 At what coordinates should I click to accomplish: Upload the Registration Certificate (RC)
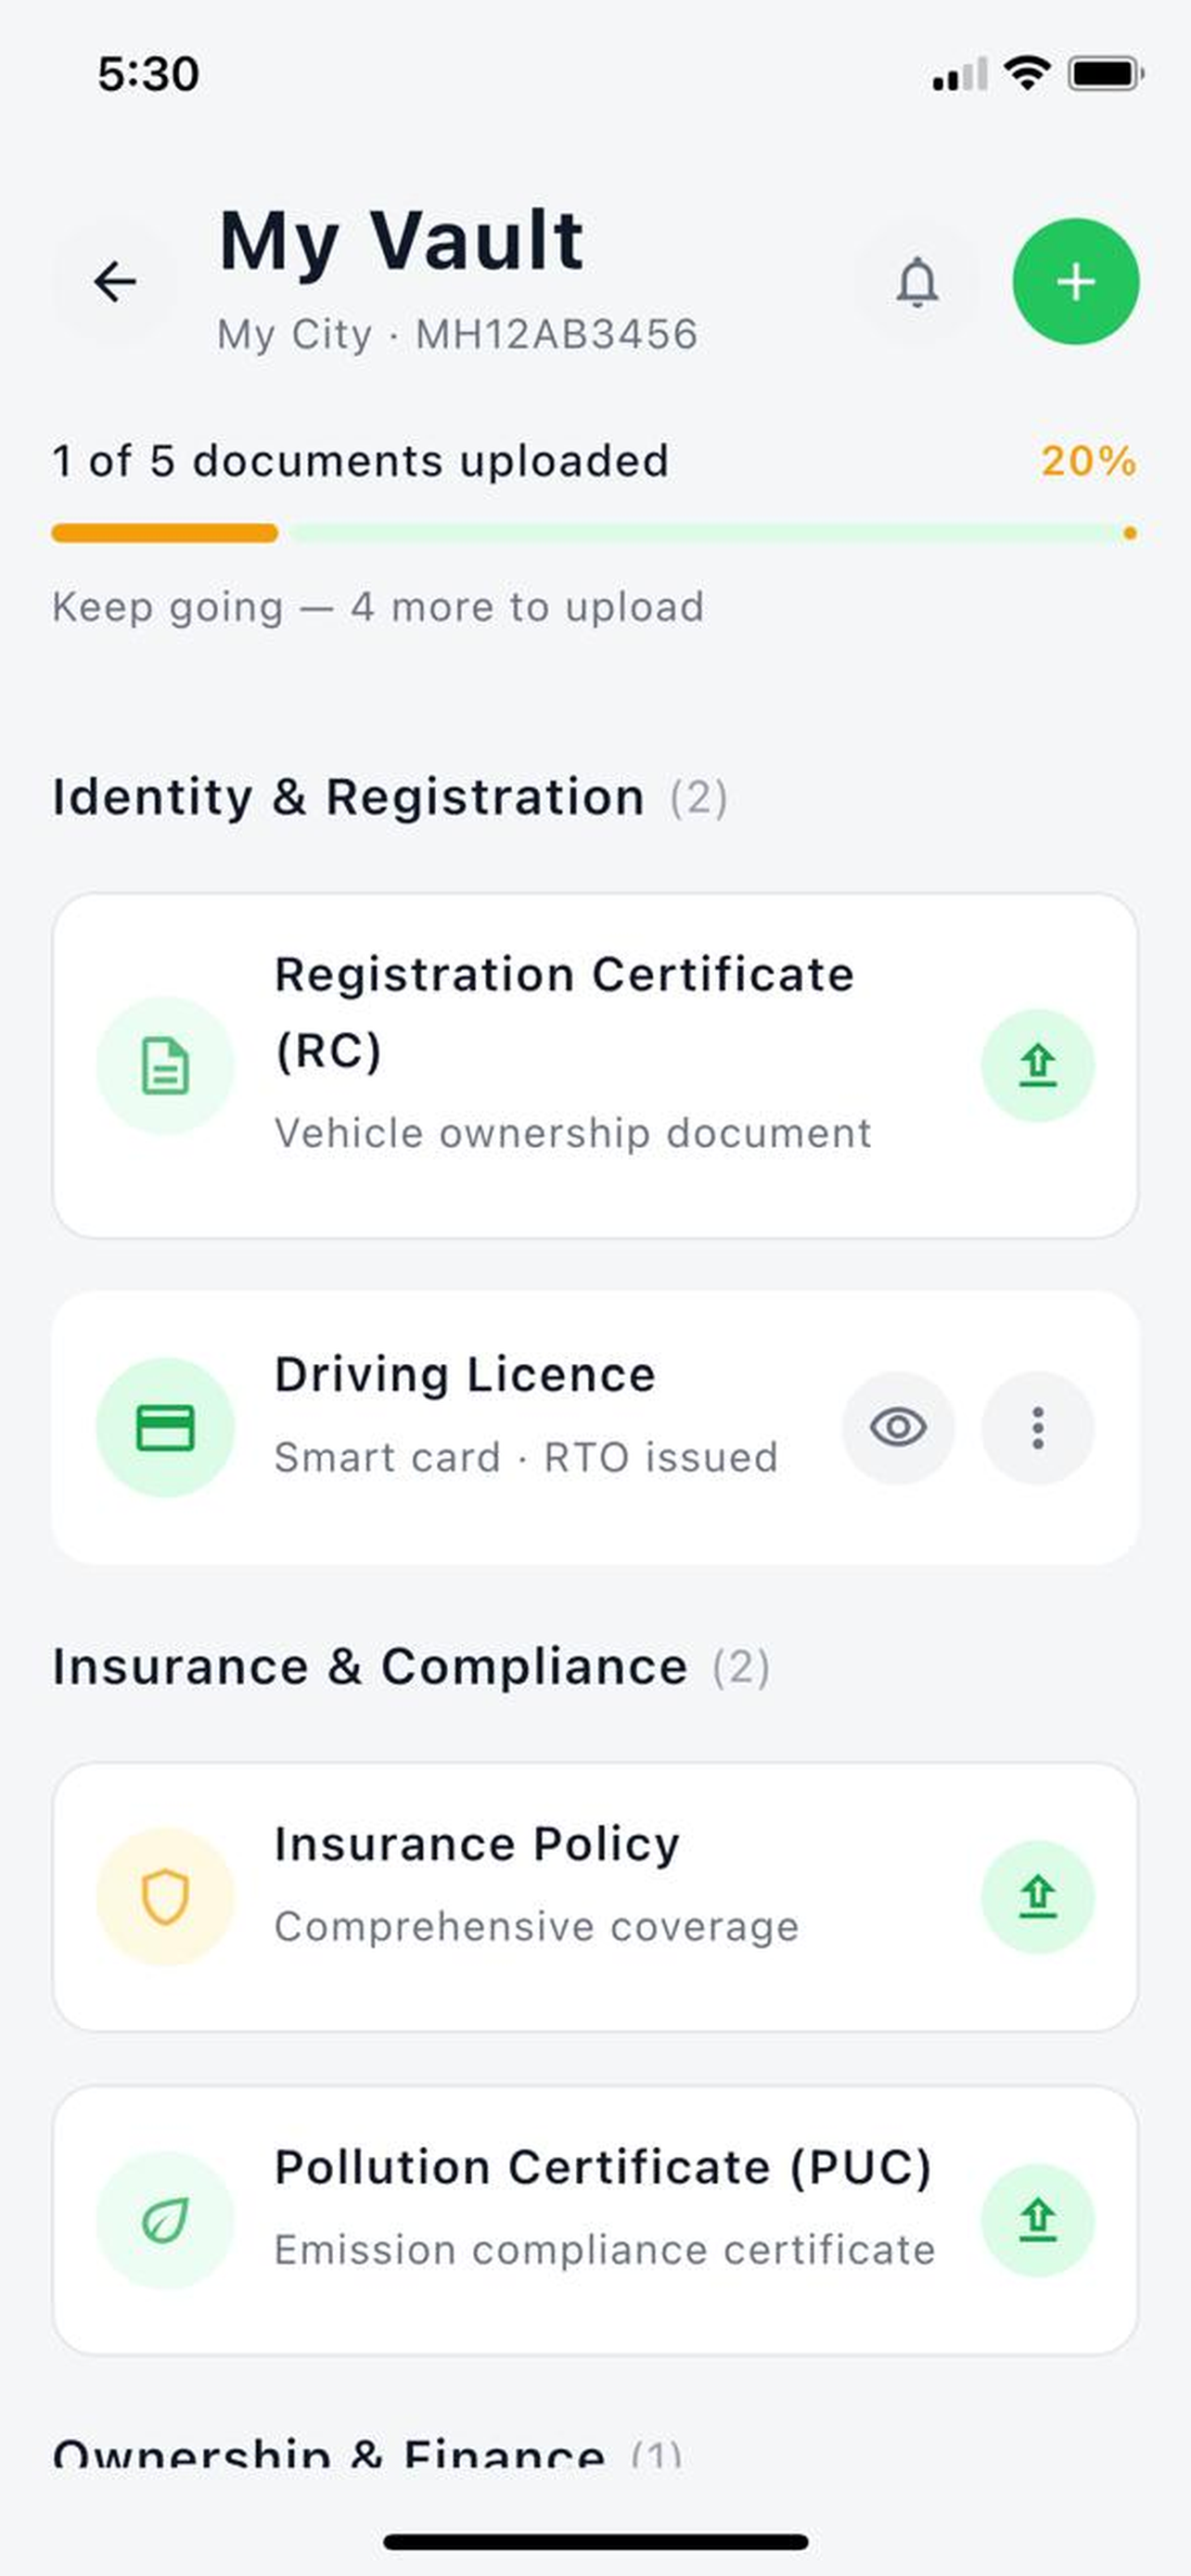[1038, 1065]
